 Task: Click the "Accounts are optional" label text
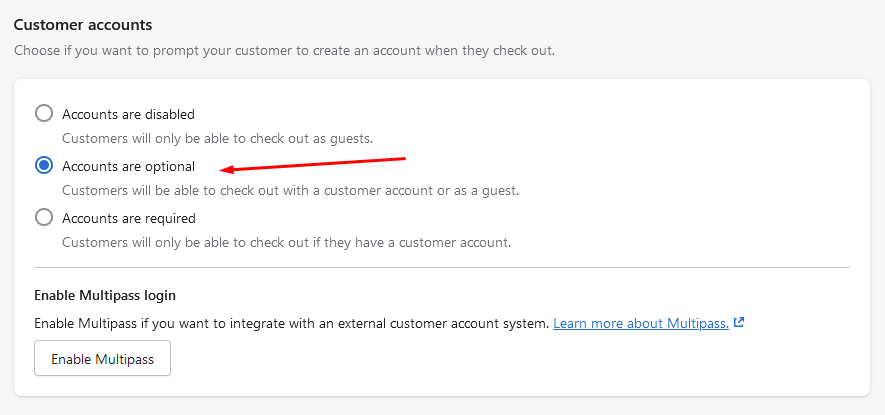[128, 166]
